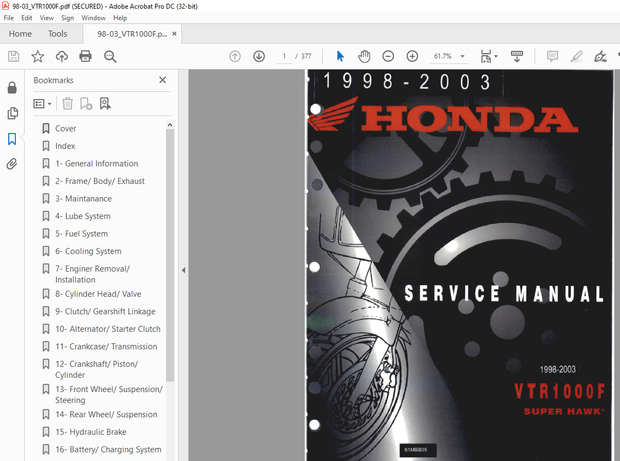Open the Fit page options
This screenshot has width=620, height=461.
point(489,57)
